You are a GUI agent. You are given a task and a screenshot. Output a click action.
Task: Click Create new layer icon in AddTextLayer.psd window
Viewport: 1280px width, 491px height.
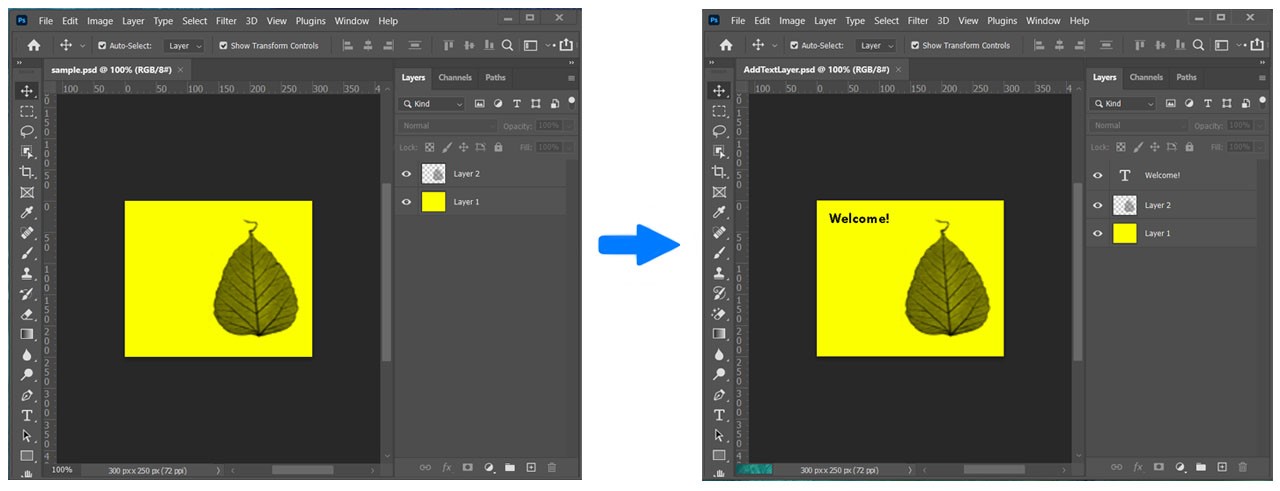coord(1222,467)
